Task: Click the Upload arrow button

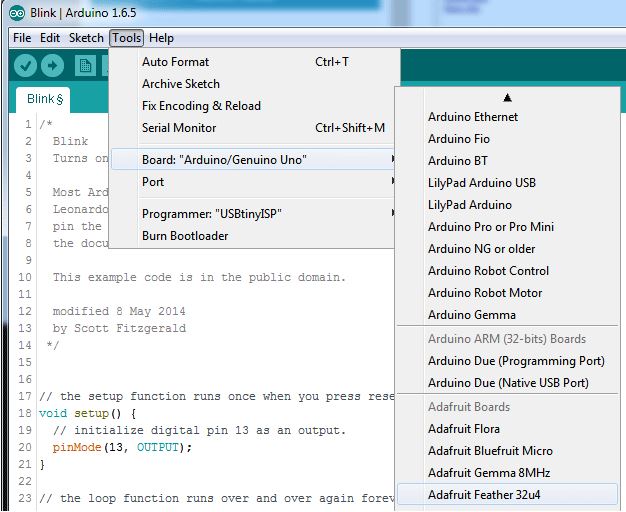Action: 52,66
